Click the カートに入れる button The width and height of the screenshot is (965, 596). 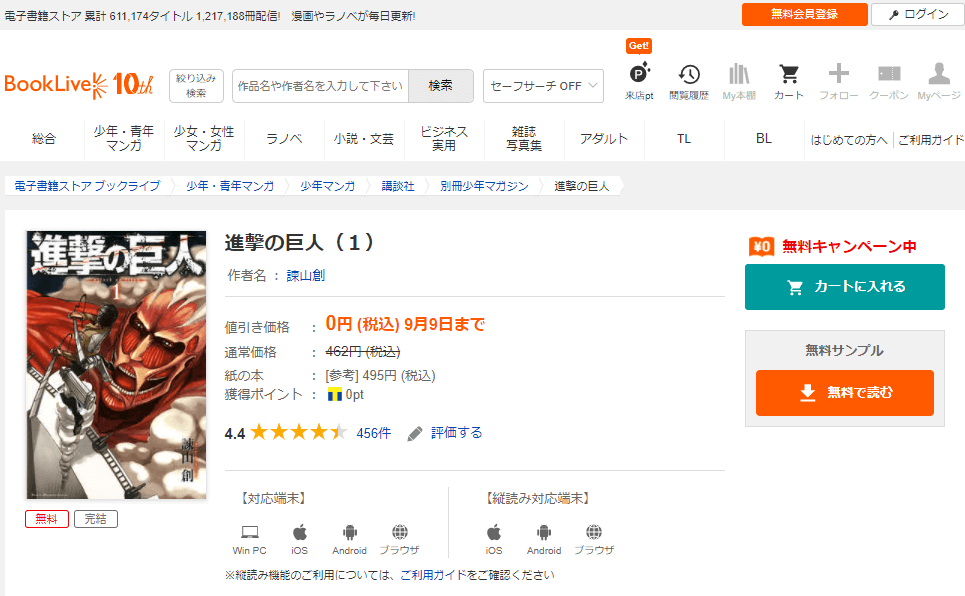[844, 287]
